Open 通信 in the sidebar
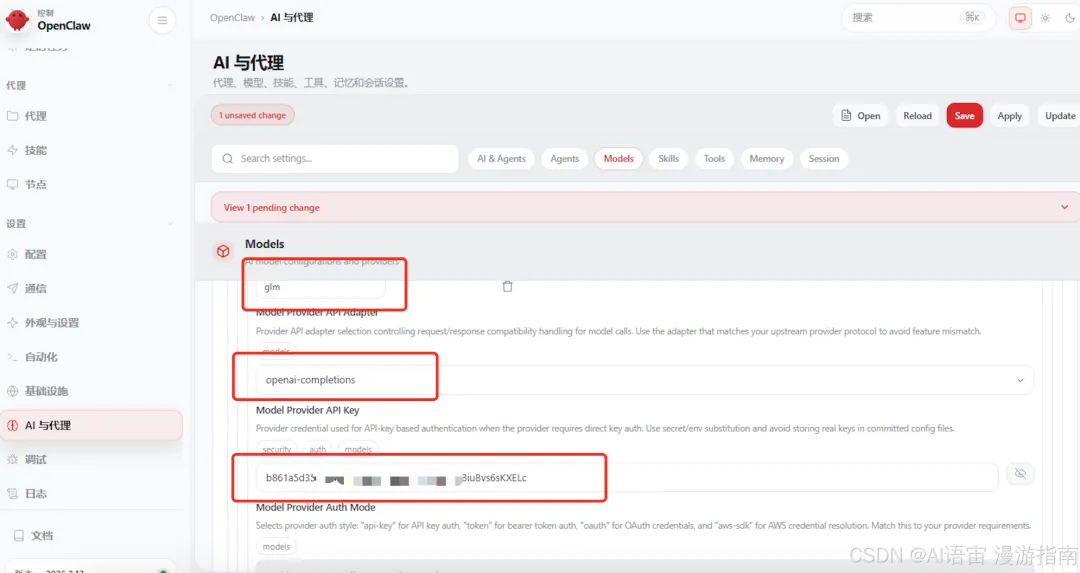 pos(91,289)
